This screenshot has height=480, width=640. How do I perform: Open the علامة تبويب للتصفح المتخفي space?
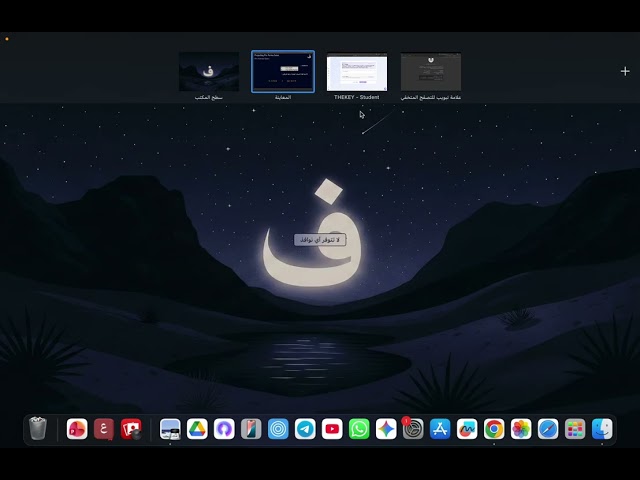coord(431,72)
